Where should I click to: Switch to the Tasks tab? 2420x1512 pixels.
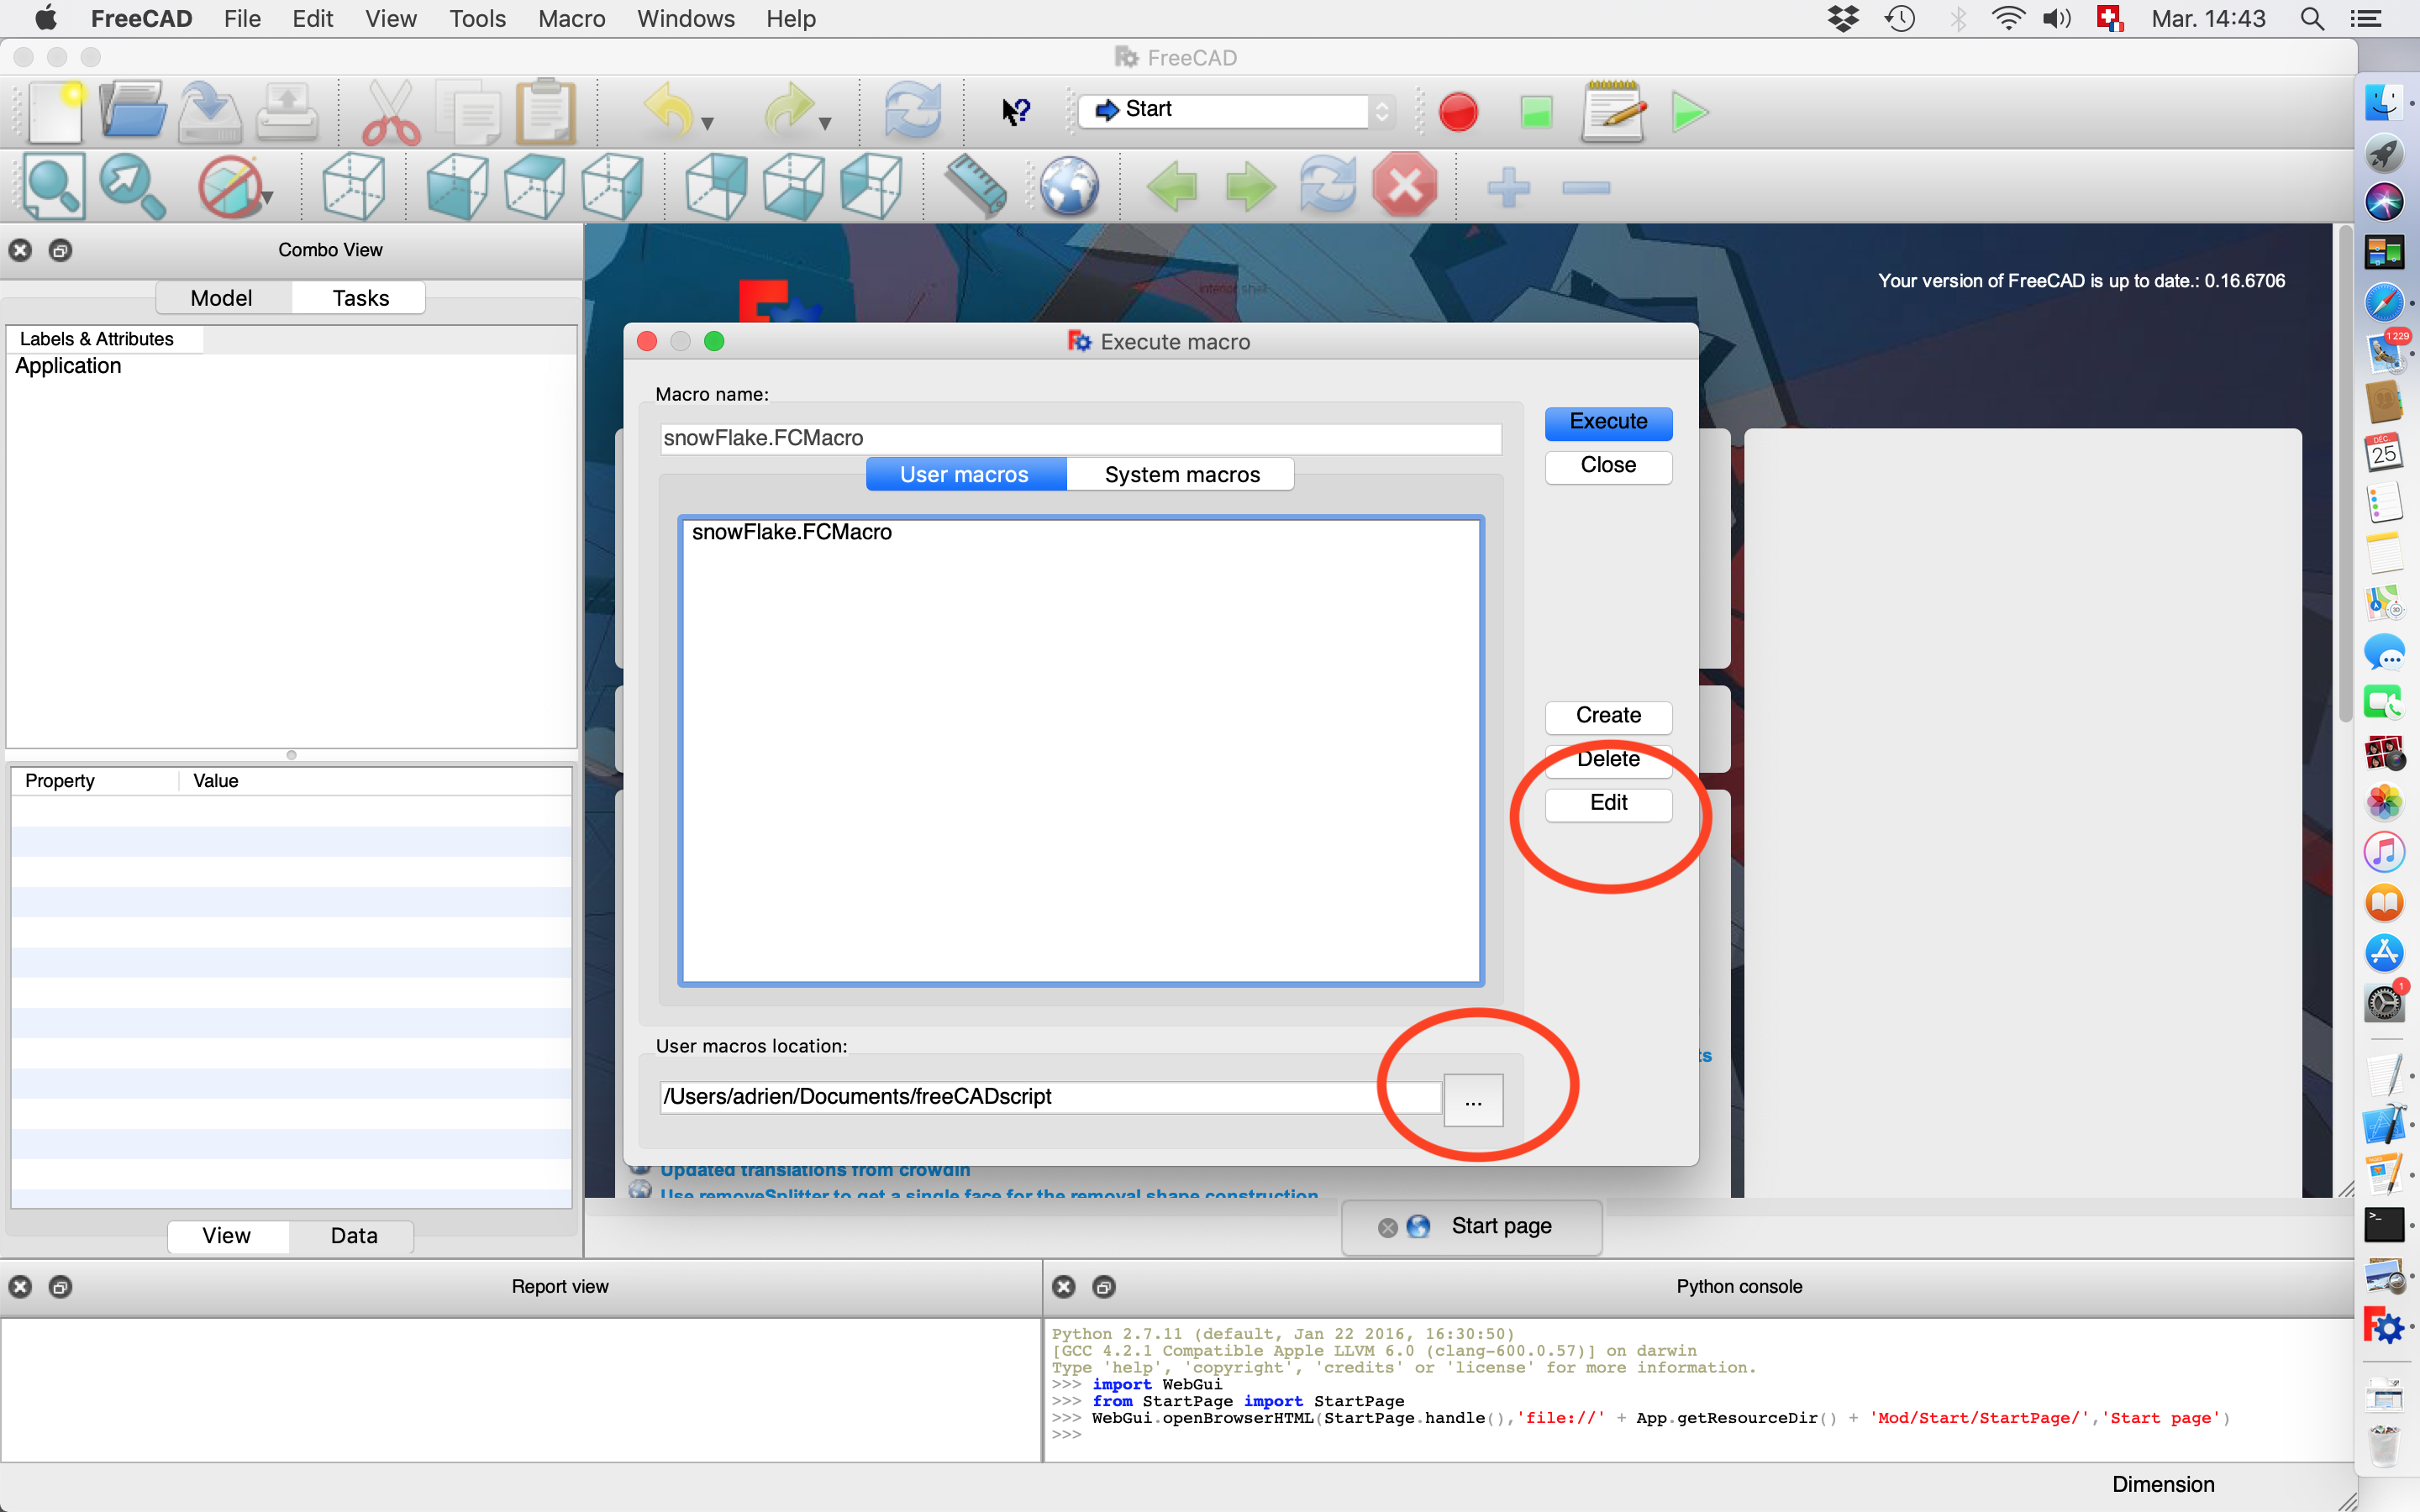click(360, 298)
